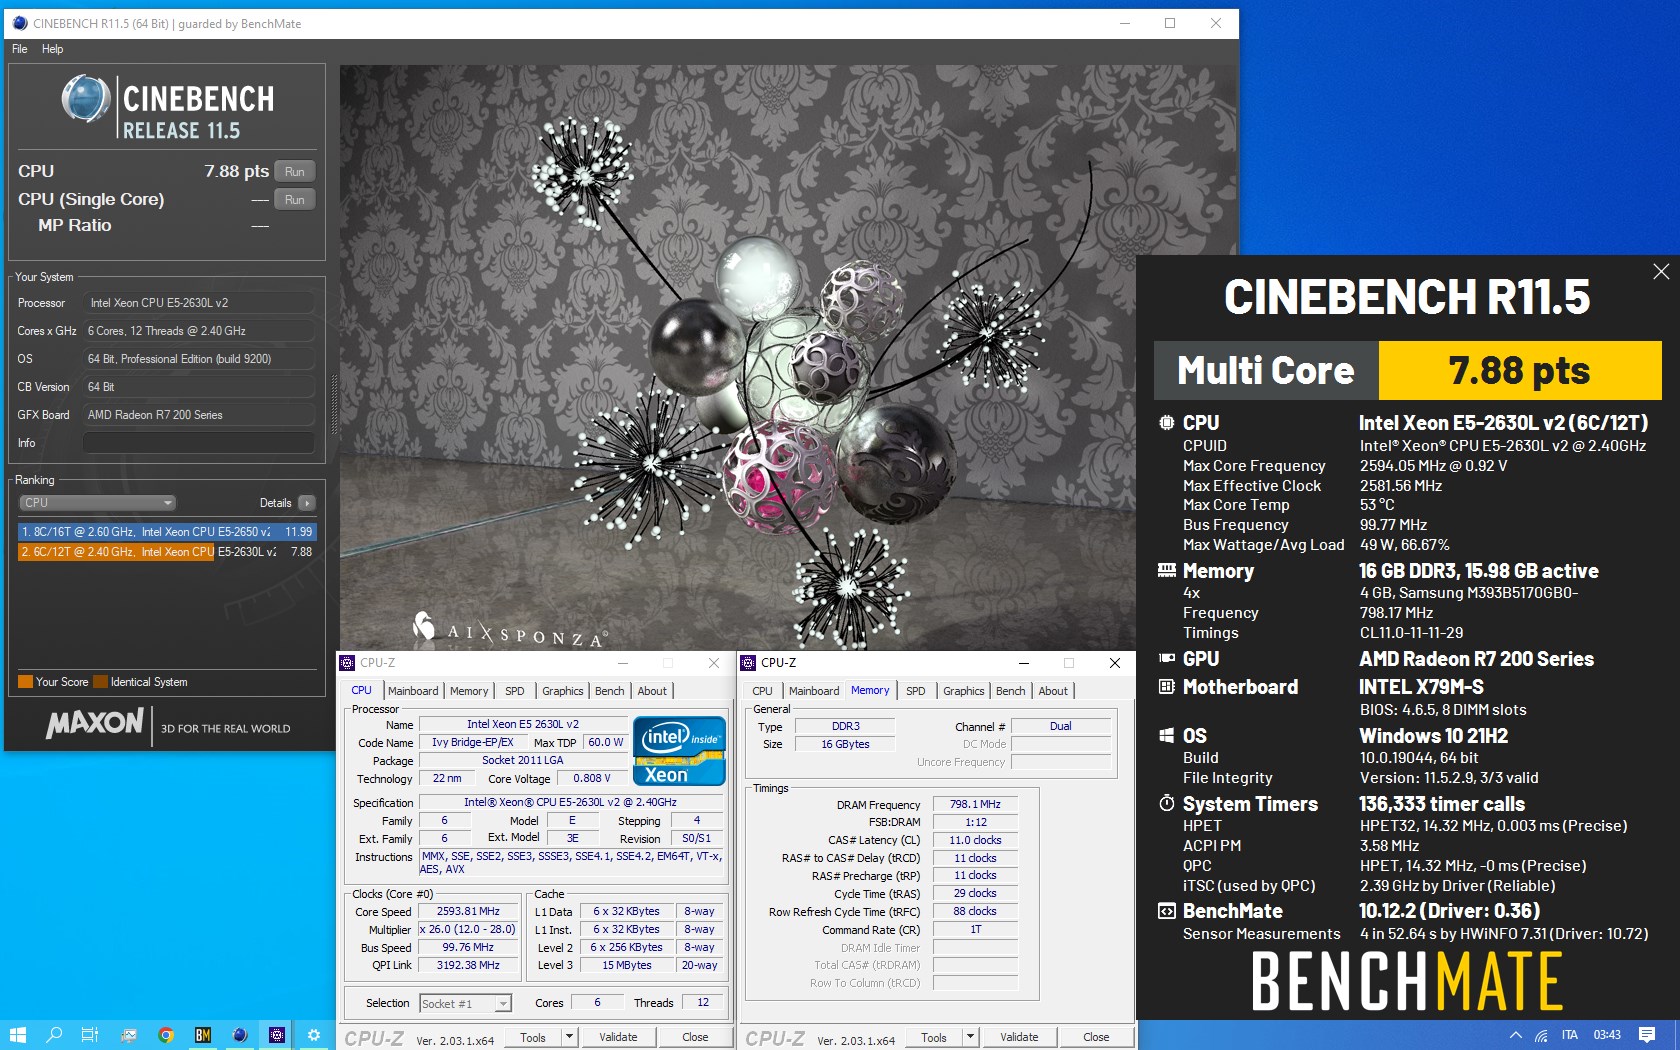Switch to CPU tab in right CPU-Z

click(762, 691)
